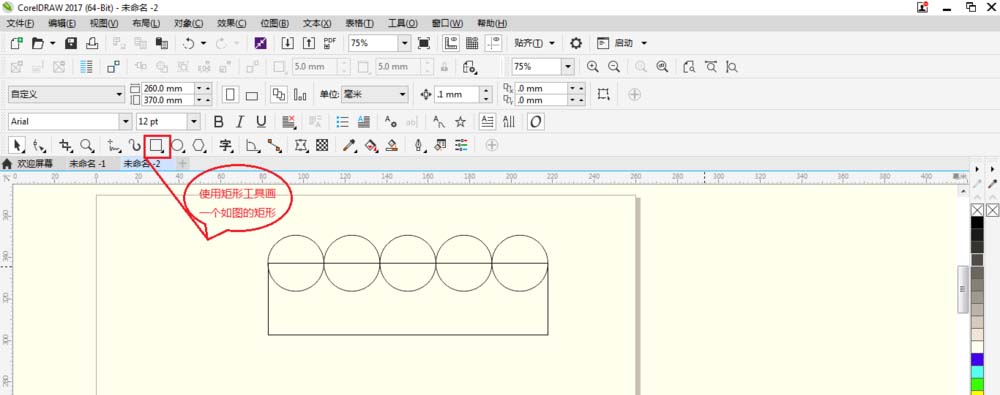
Task: Select the Interactive Fill bucket tool
Action: point(371,145)
